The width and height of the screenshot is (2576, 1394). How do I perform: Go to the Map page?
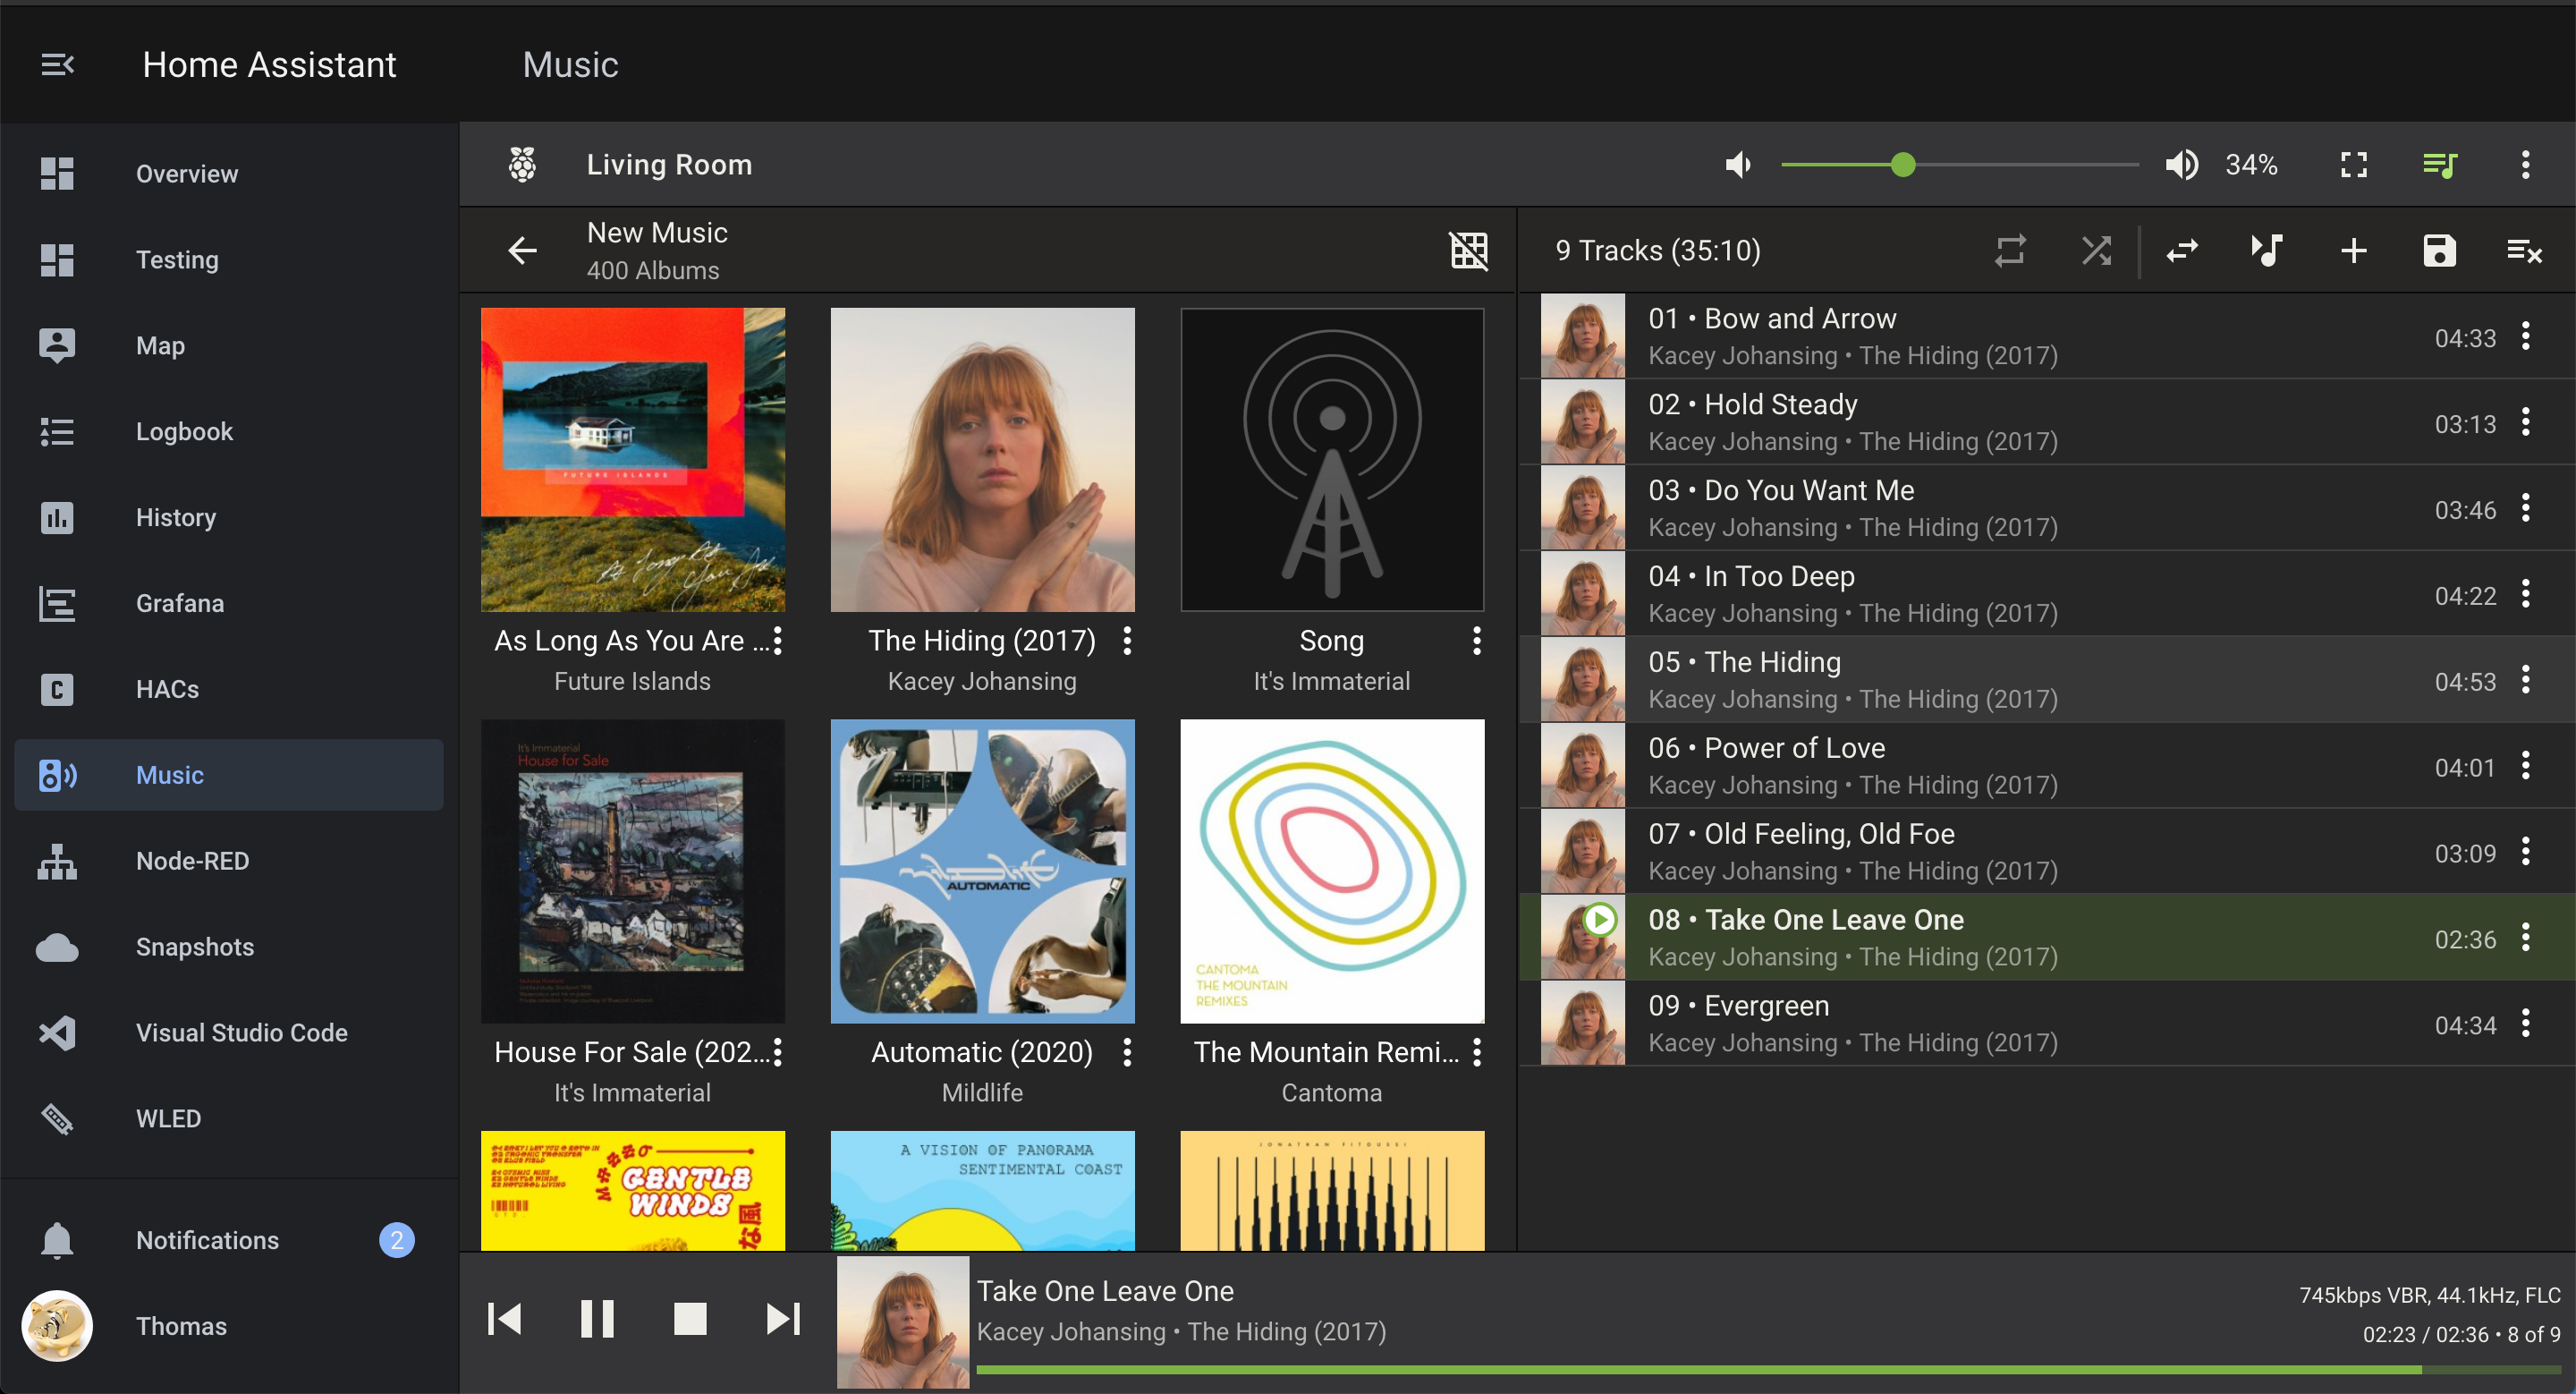(228, 345)
